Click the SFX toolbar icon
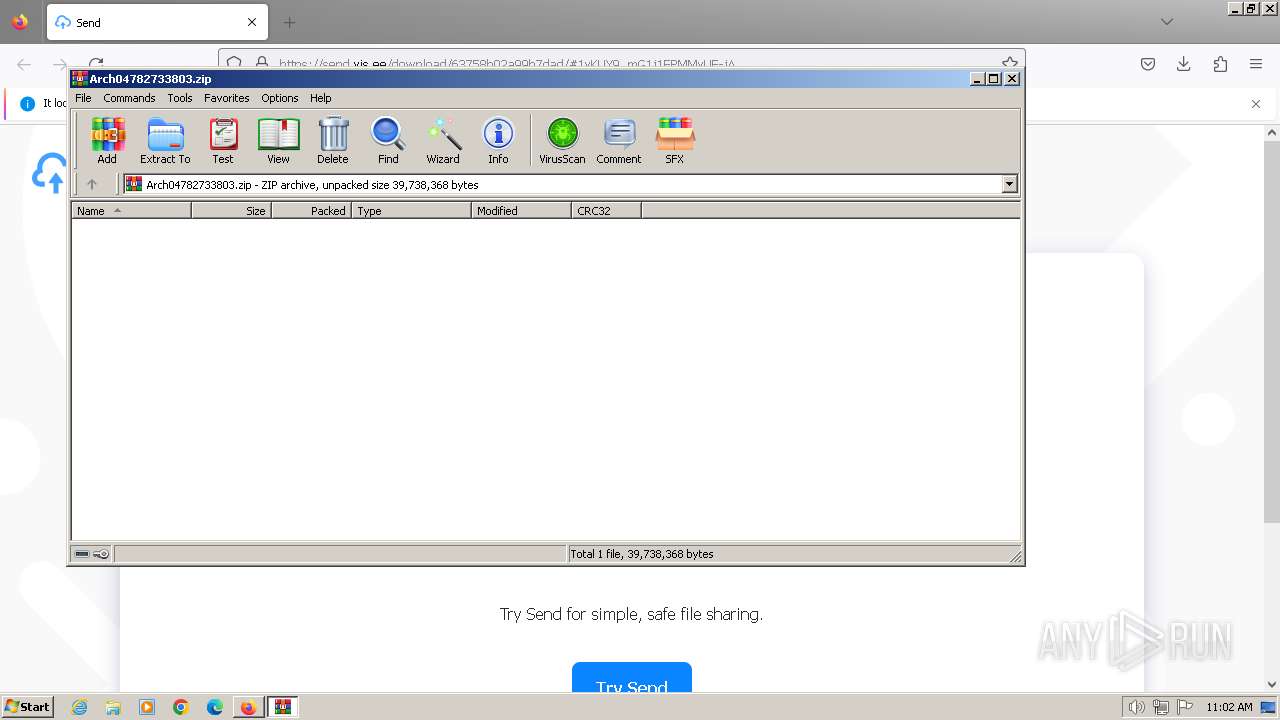Screen dimensions: 1280x720 click(x=675, y=140)
